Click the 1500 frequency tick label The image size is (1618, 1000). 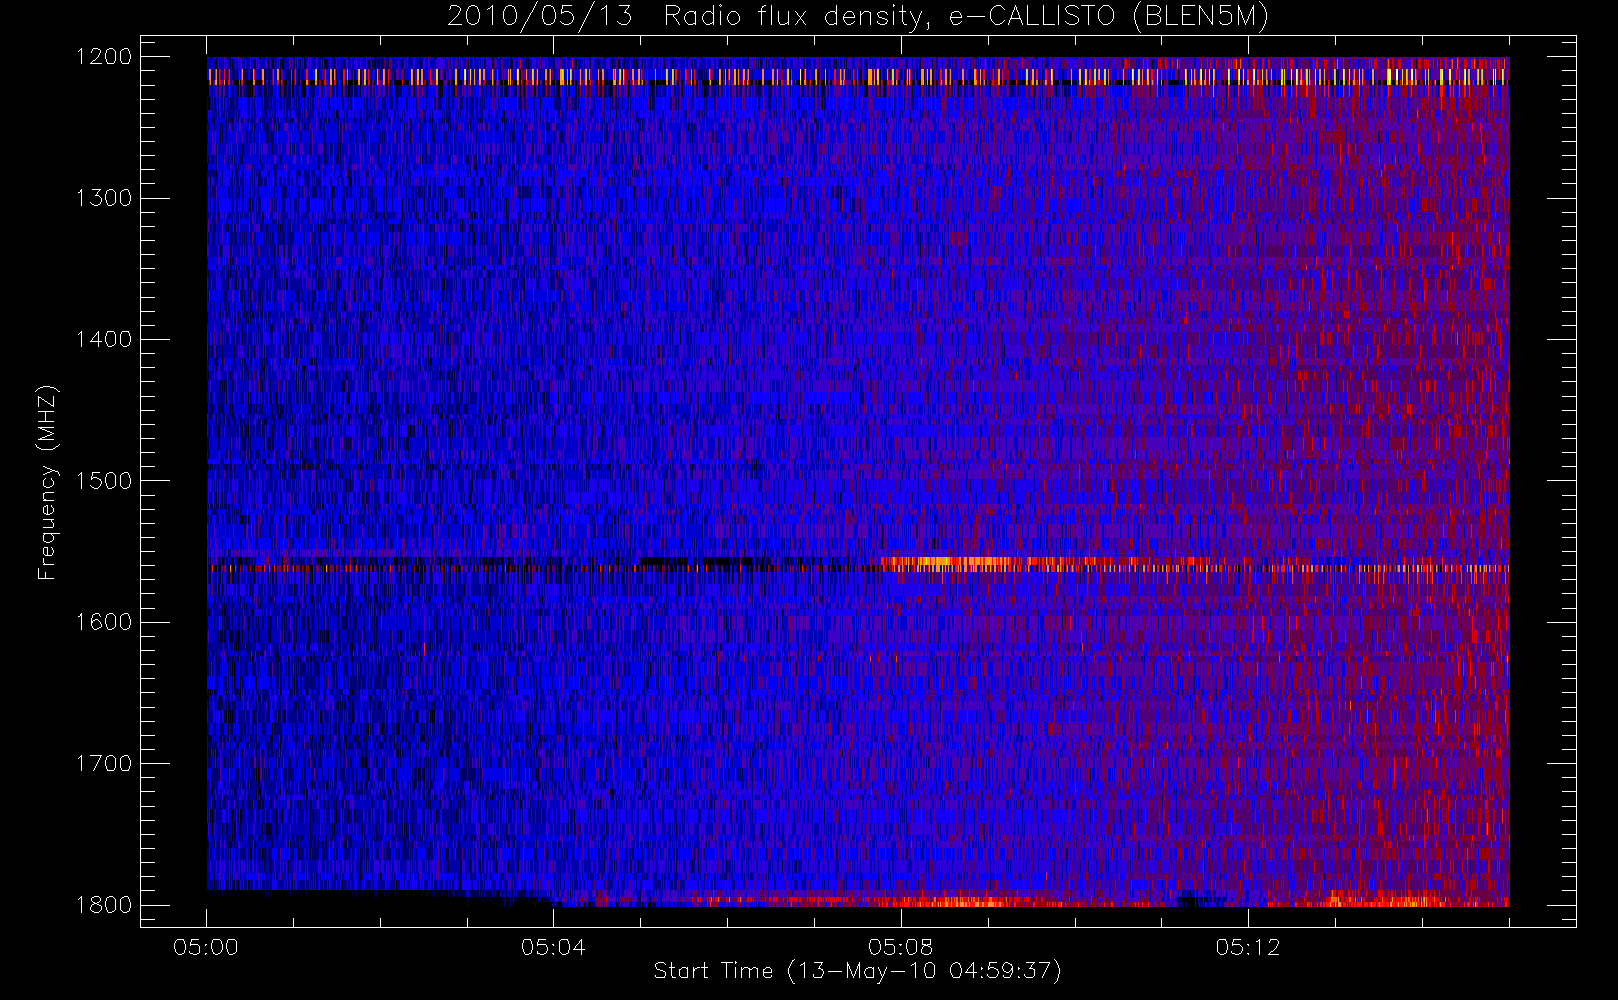point(103,481)
